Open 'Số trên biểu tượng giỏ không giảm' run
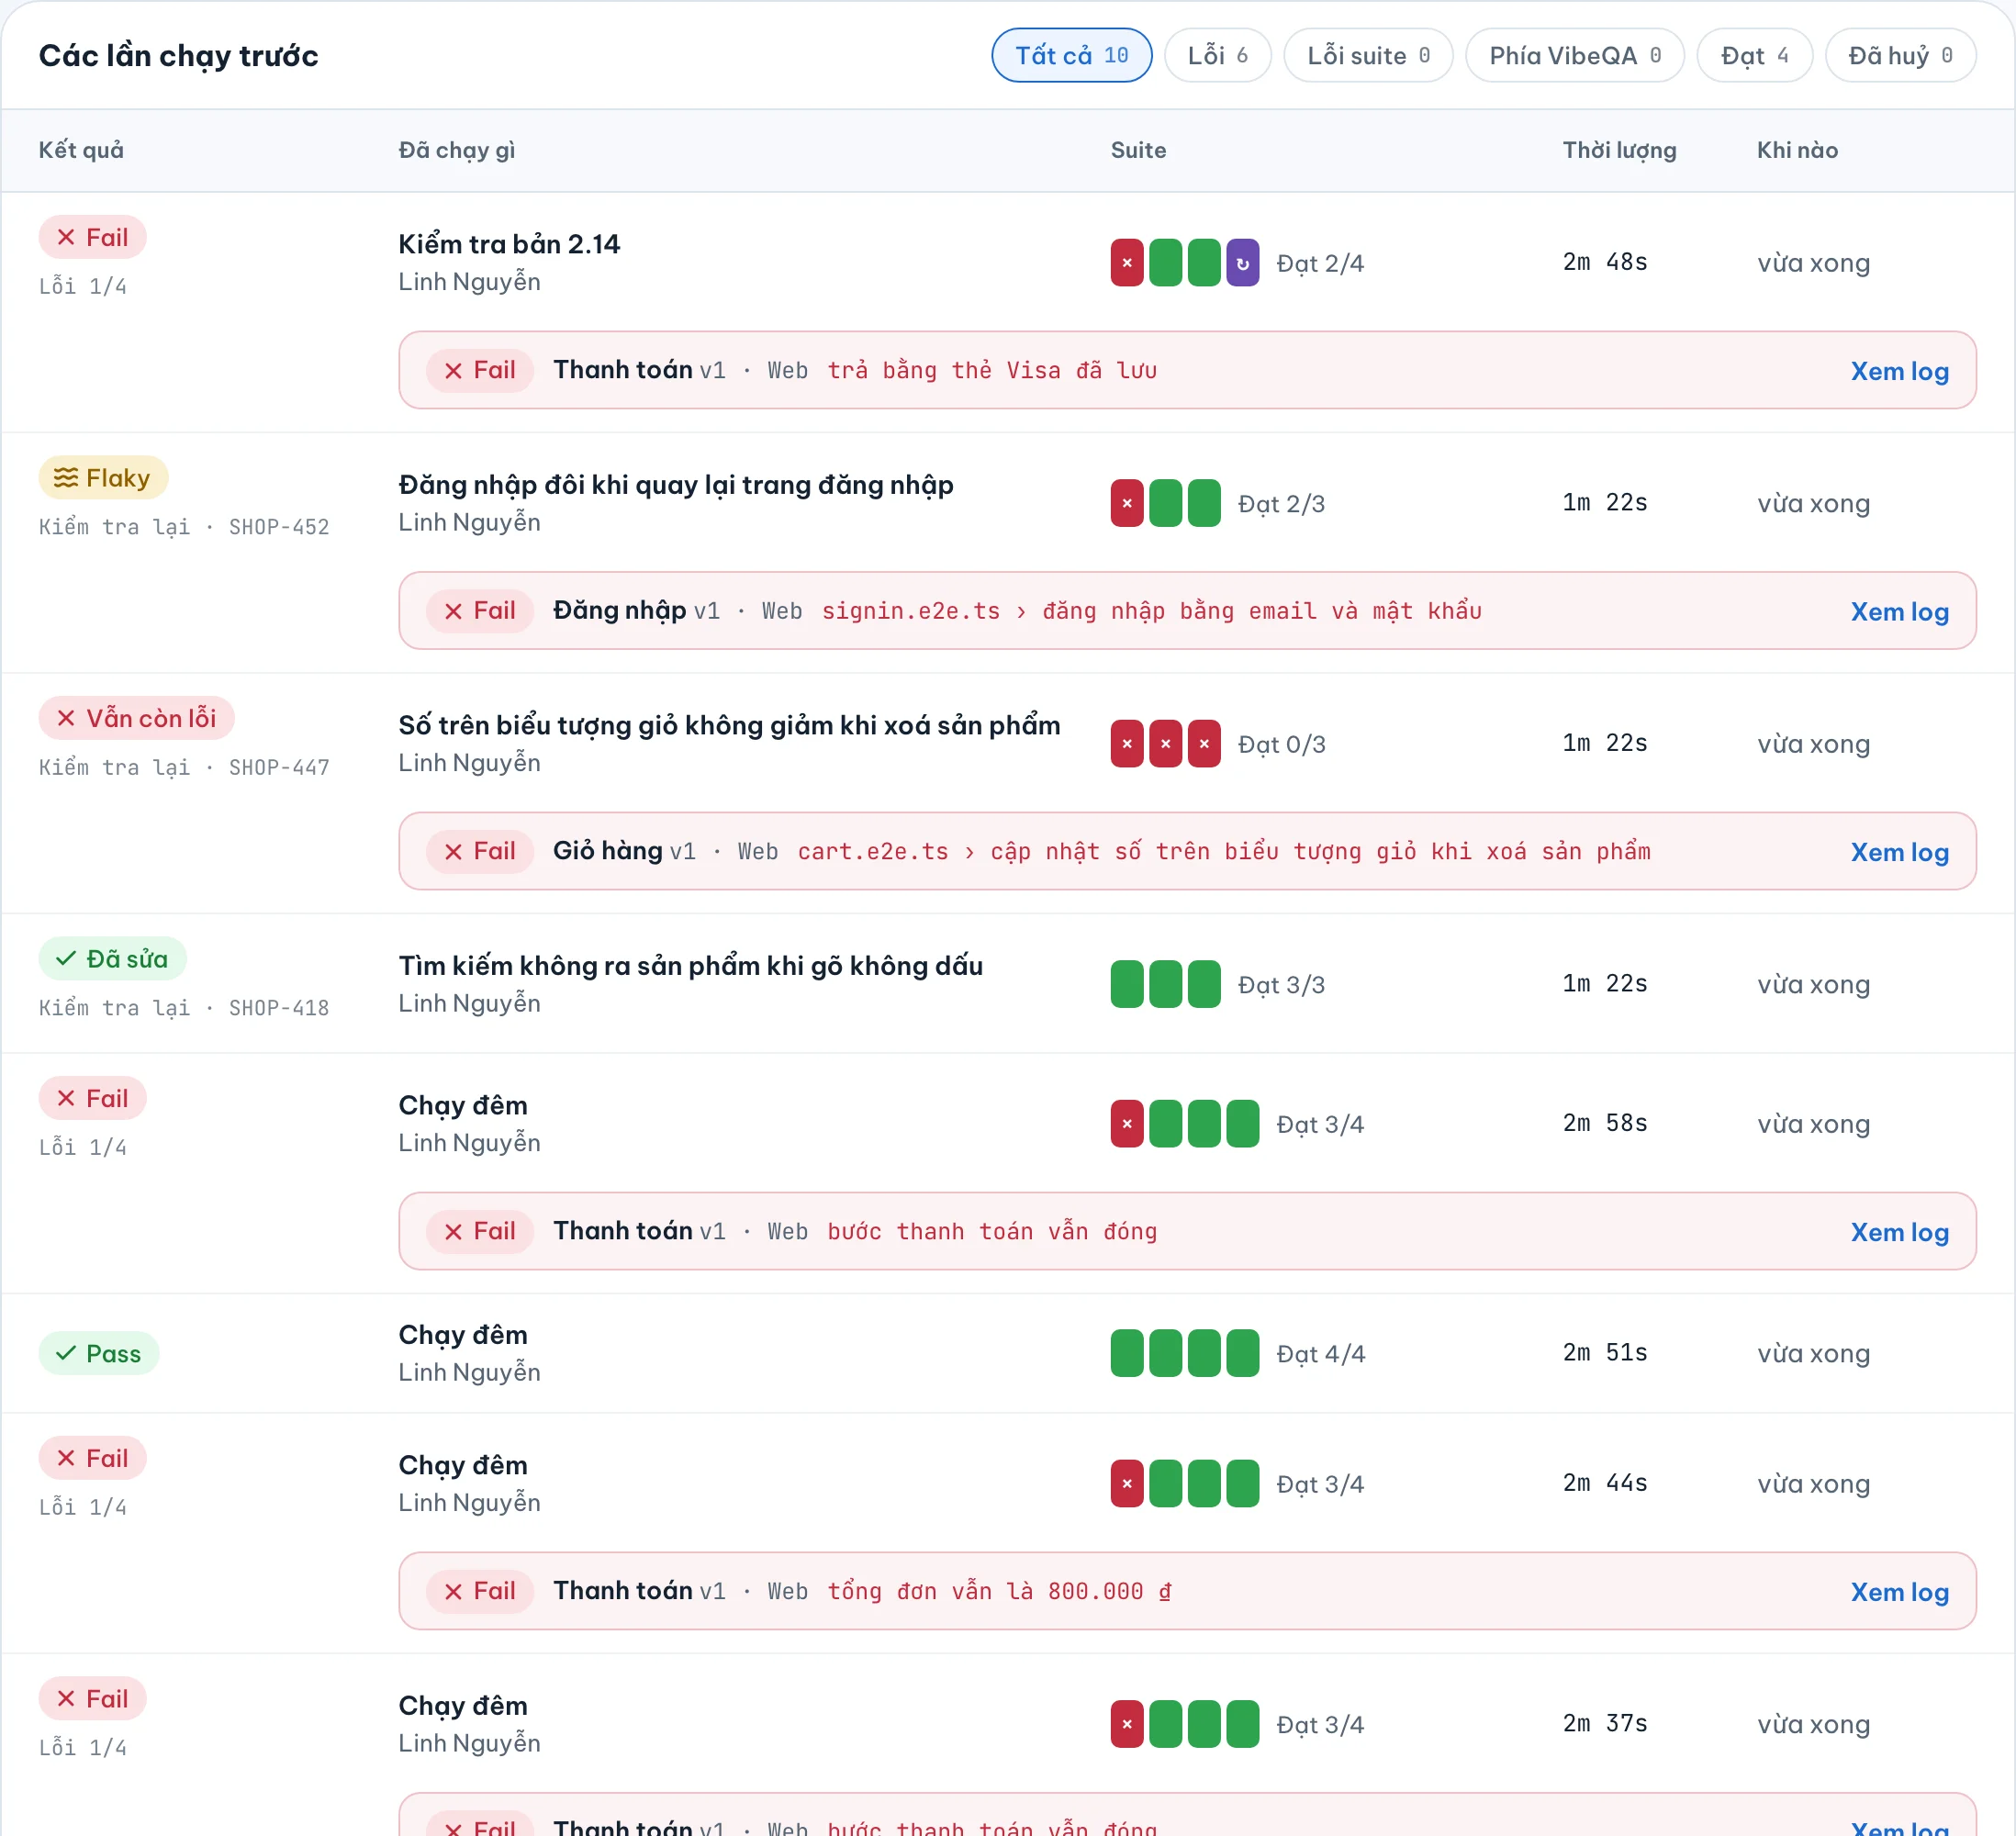This screenshot has height=1836, width=2016. coord(729,725)
